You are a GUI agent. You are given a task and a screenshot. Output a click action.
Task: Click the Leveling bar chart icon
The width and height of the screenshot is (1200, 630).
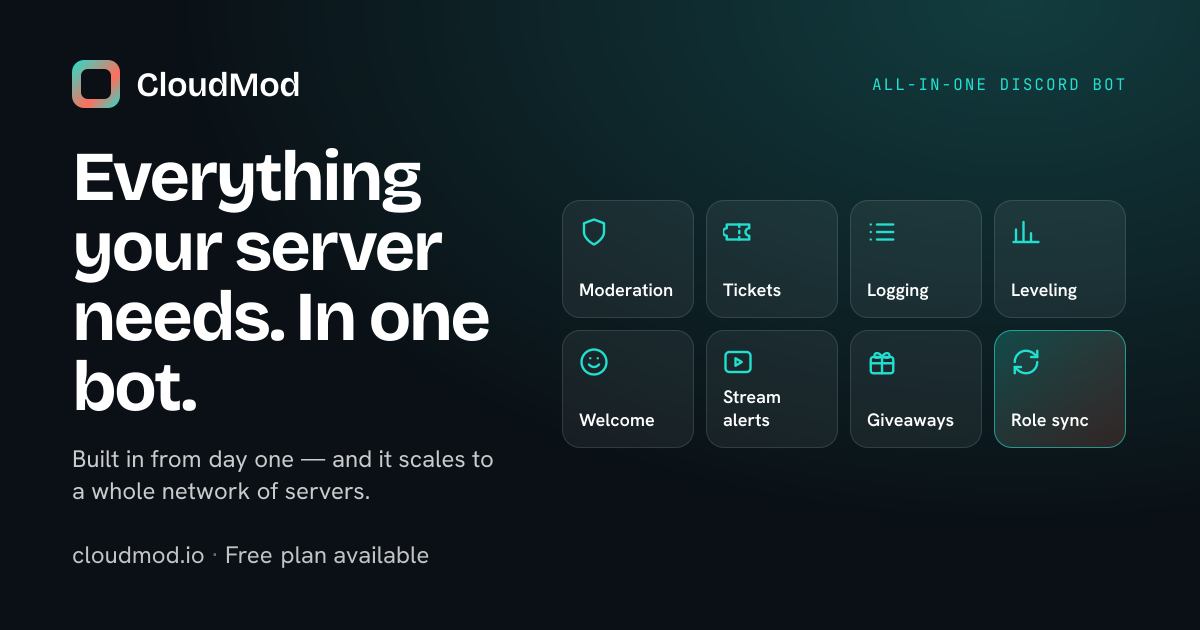coord(1025,232)
